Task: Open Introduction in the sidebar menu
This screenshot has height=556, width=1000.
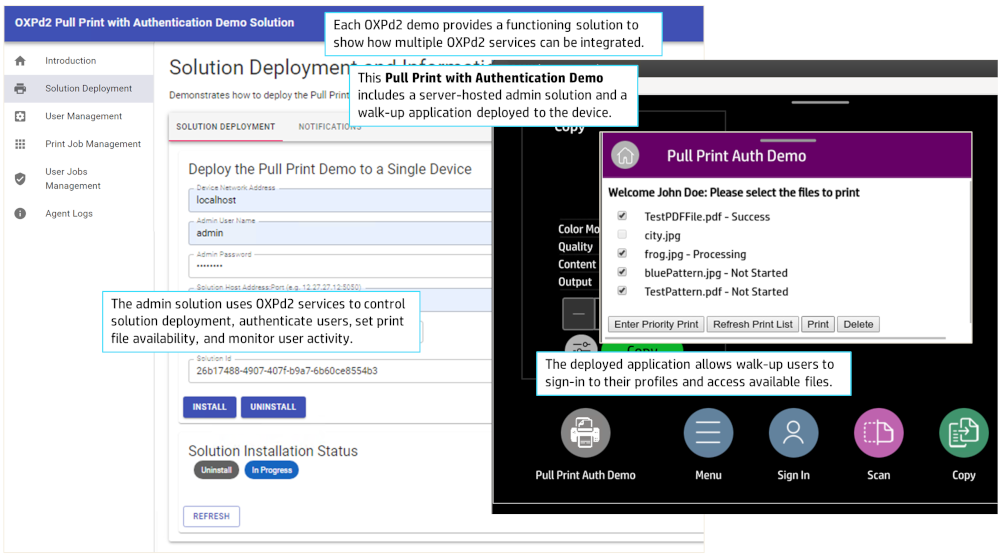Action: [x=71, y=61]
